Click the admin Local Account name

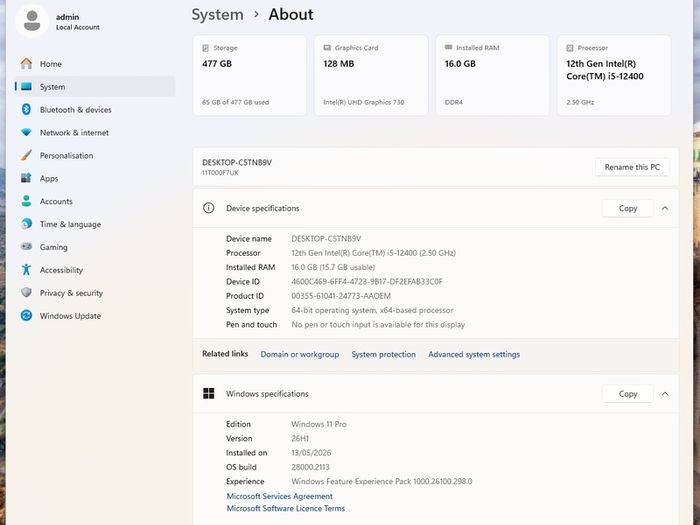[x=78, y=21]
